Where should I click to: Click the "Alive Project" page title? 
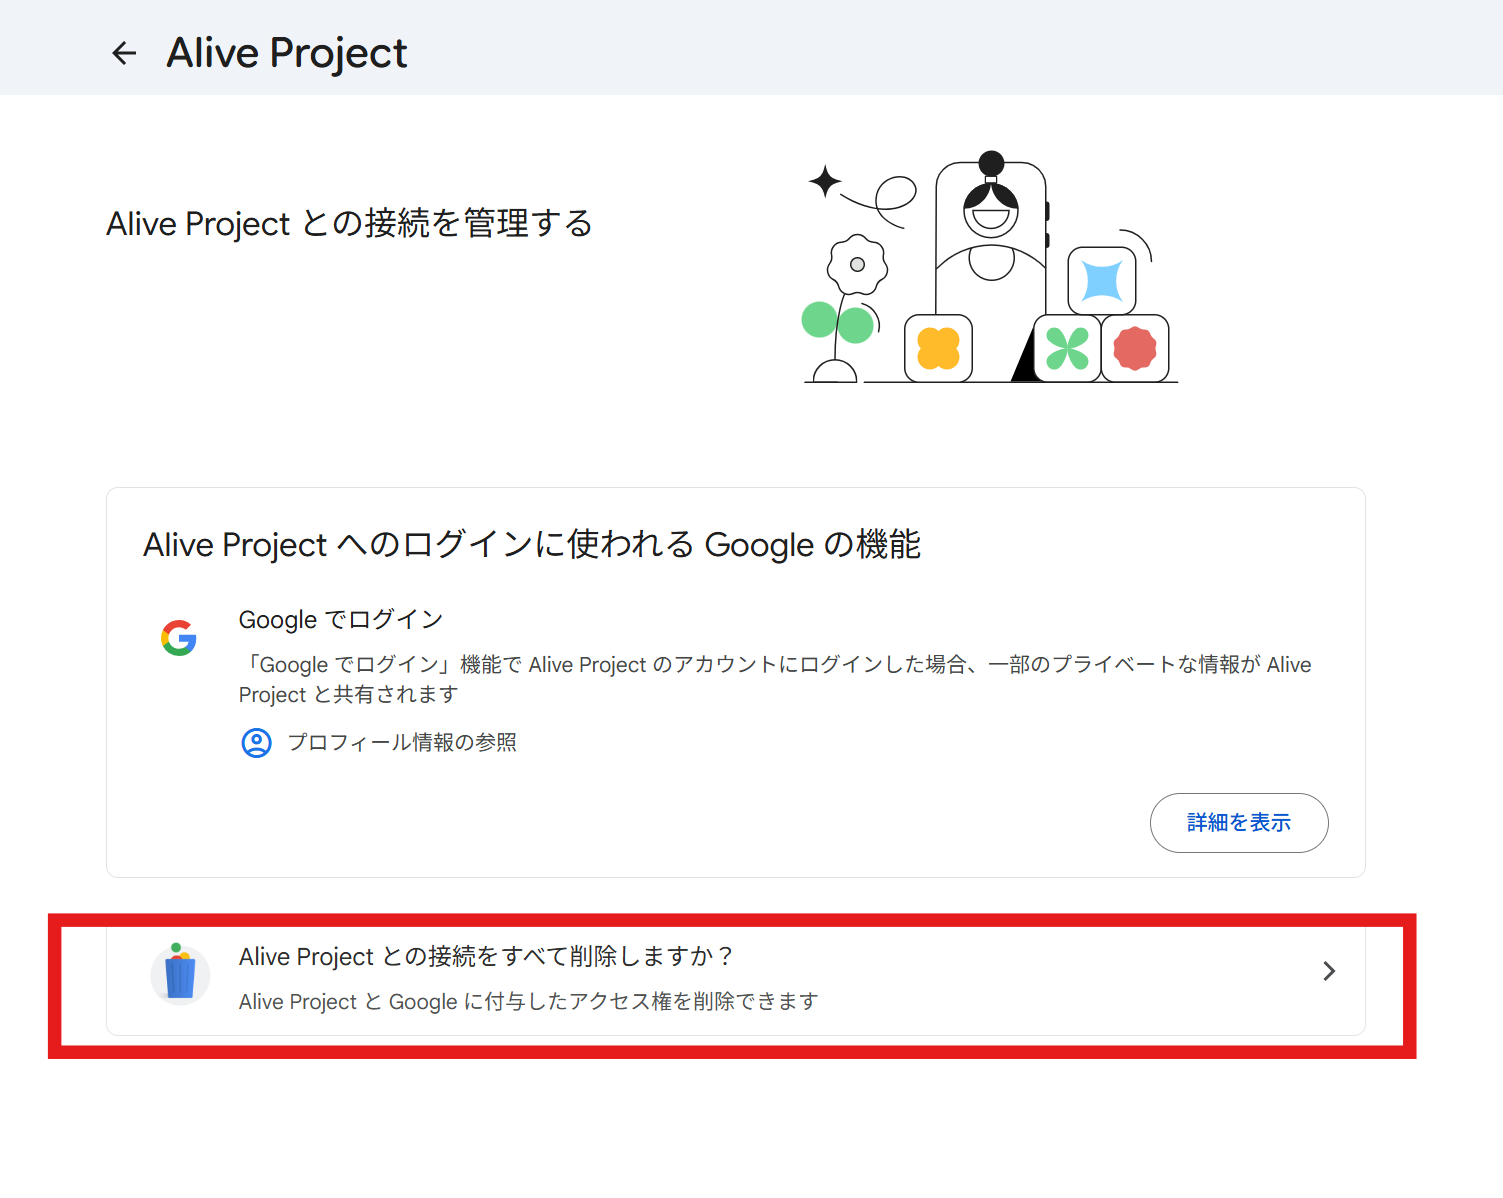[x=287, y=53]
